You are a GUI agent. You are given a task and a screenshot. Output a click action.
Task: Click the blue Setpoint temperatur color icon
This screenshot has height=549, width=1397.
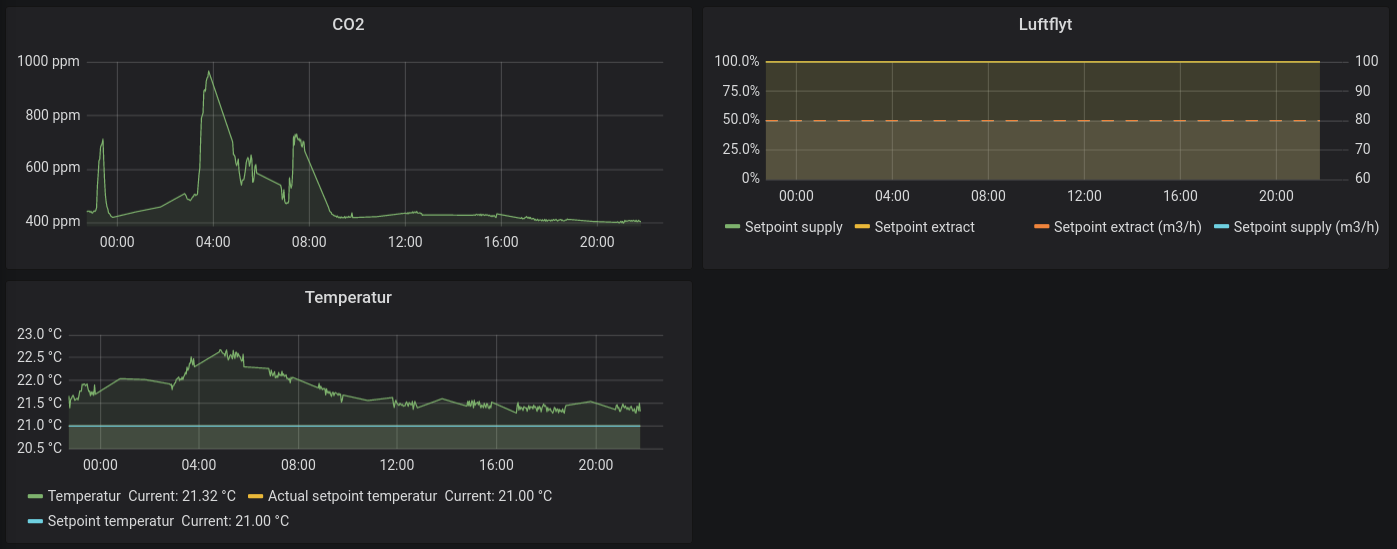pos(36,522)
